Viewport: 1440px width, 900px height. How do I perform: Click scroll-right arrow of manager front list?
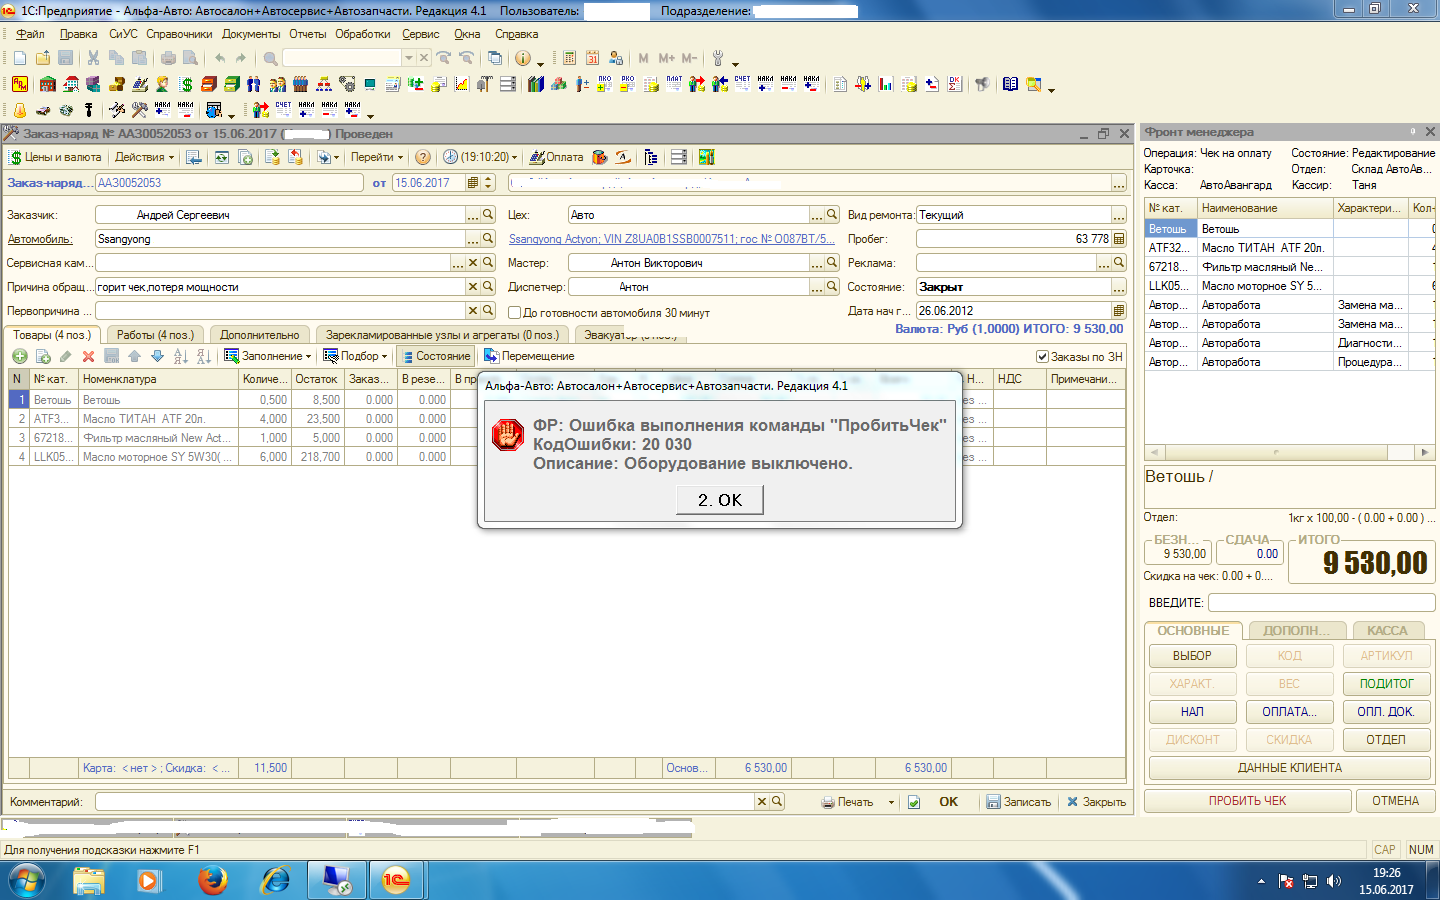tap(1425, 452)
